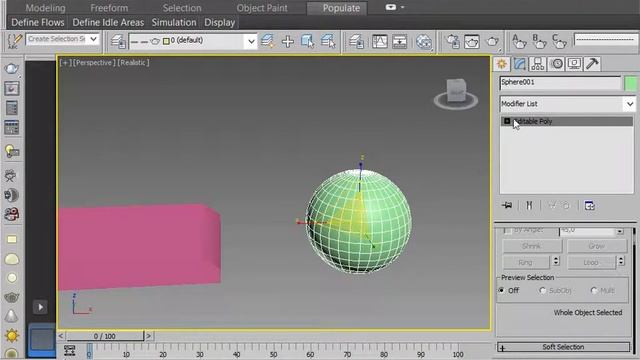Switch to the Object Paint ribbon tab
640x360 pixels.
[262, 8]
